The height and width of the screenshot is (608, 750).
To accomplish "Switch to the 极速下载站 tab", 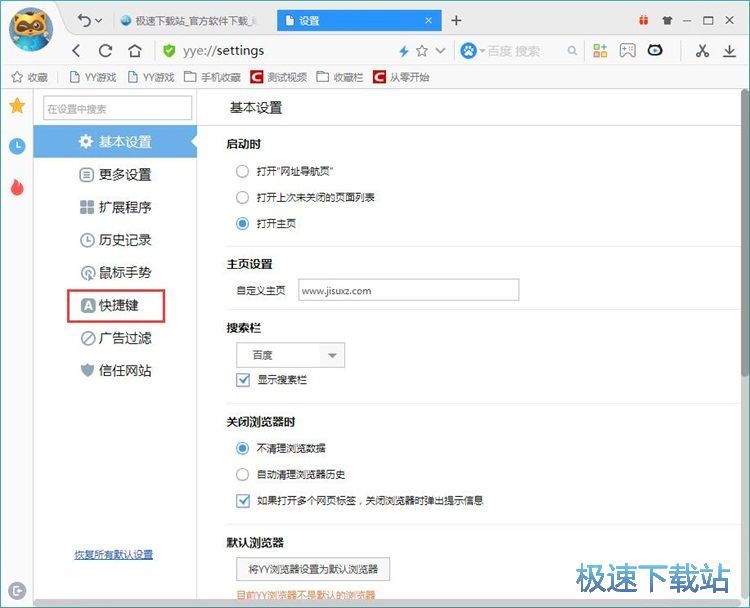I will 189,21.
